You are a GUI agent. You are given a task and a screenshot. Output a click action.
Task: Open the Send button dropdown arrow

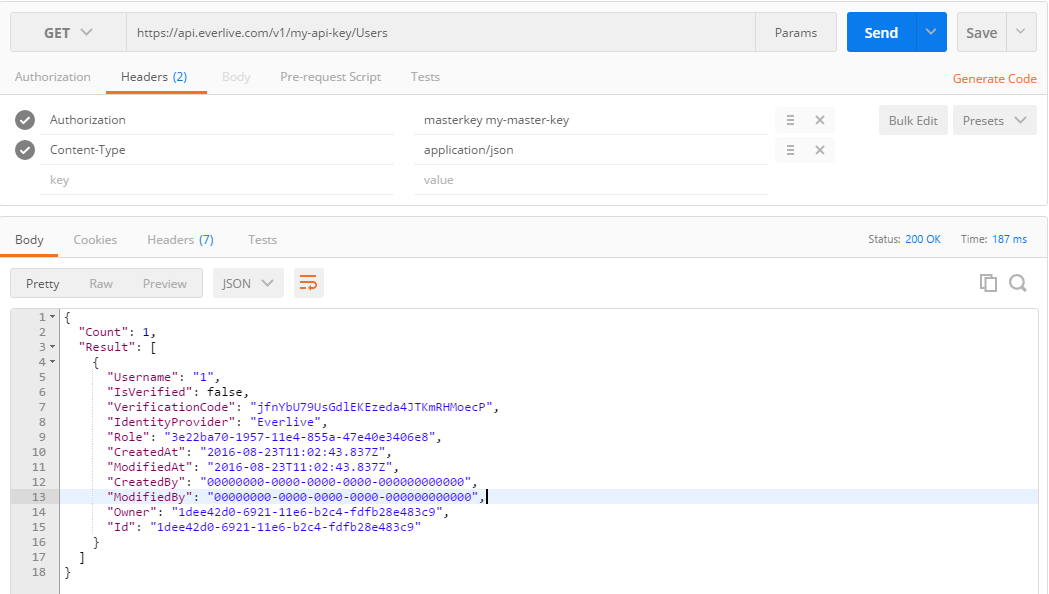pos(931,33)
